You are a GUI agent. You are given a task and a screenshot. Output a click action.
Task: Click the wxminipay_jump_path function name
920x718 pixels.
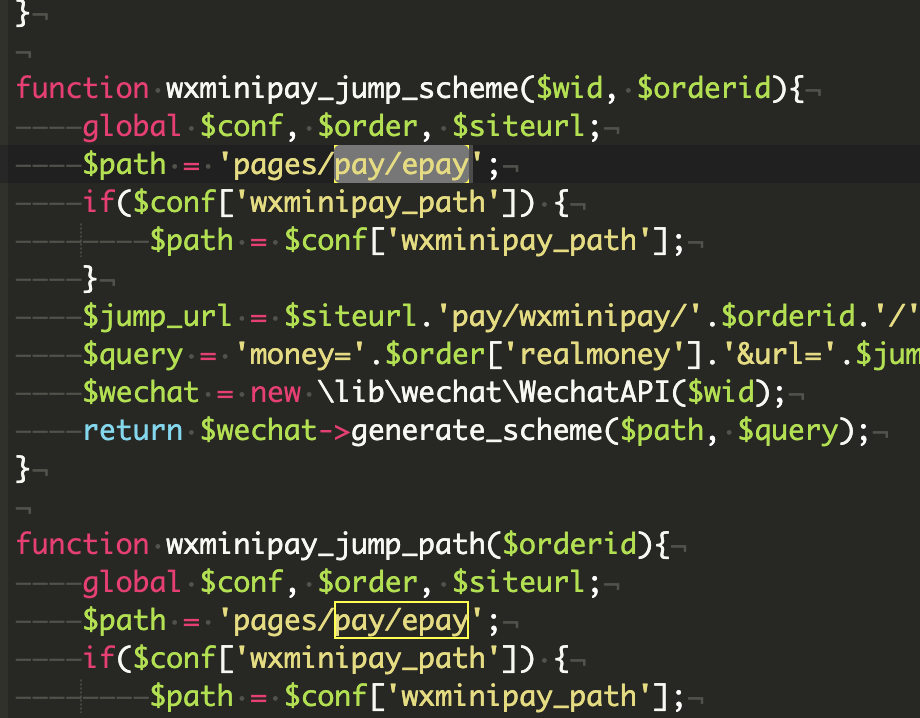[x=325, y=545]
